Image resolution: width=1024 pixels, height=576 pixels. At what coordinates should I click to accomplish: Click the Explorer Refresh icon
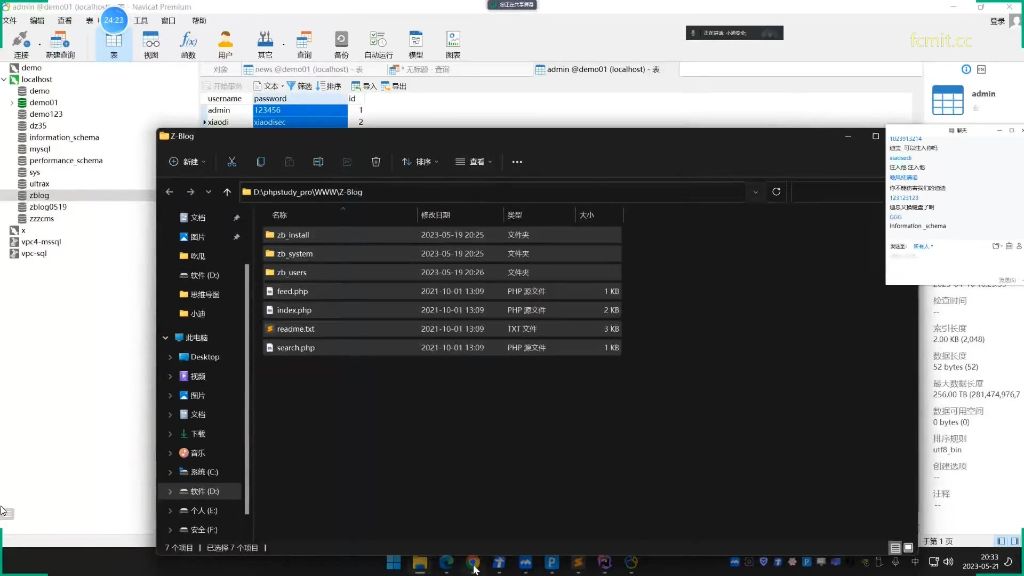776,192
